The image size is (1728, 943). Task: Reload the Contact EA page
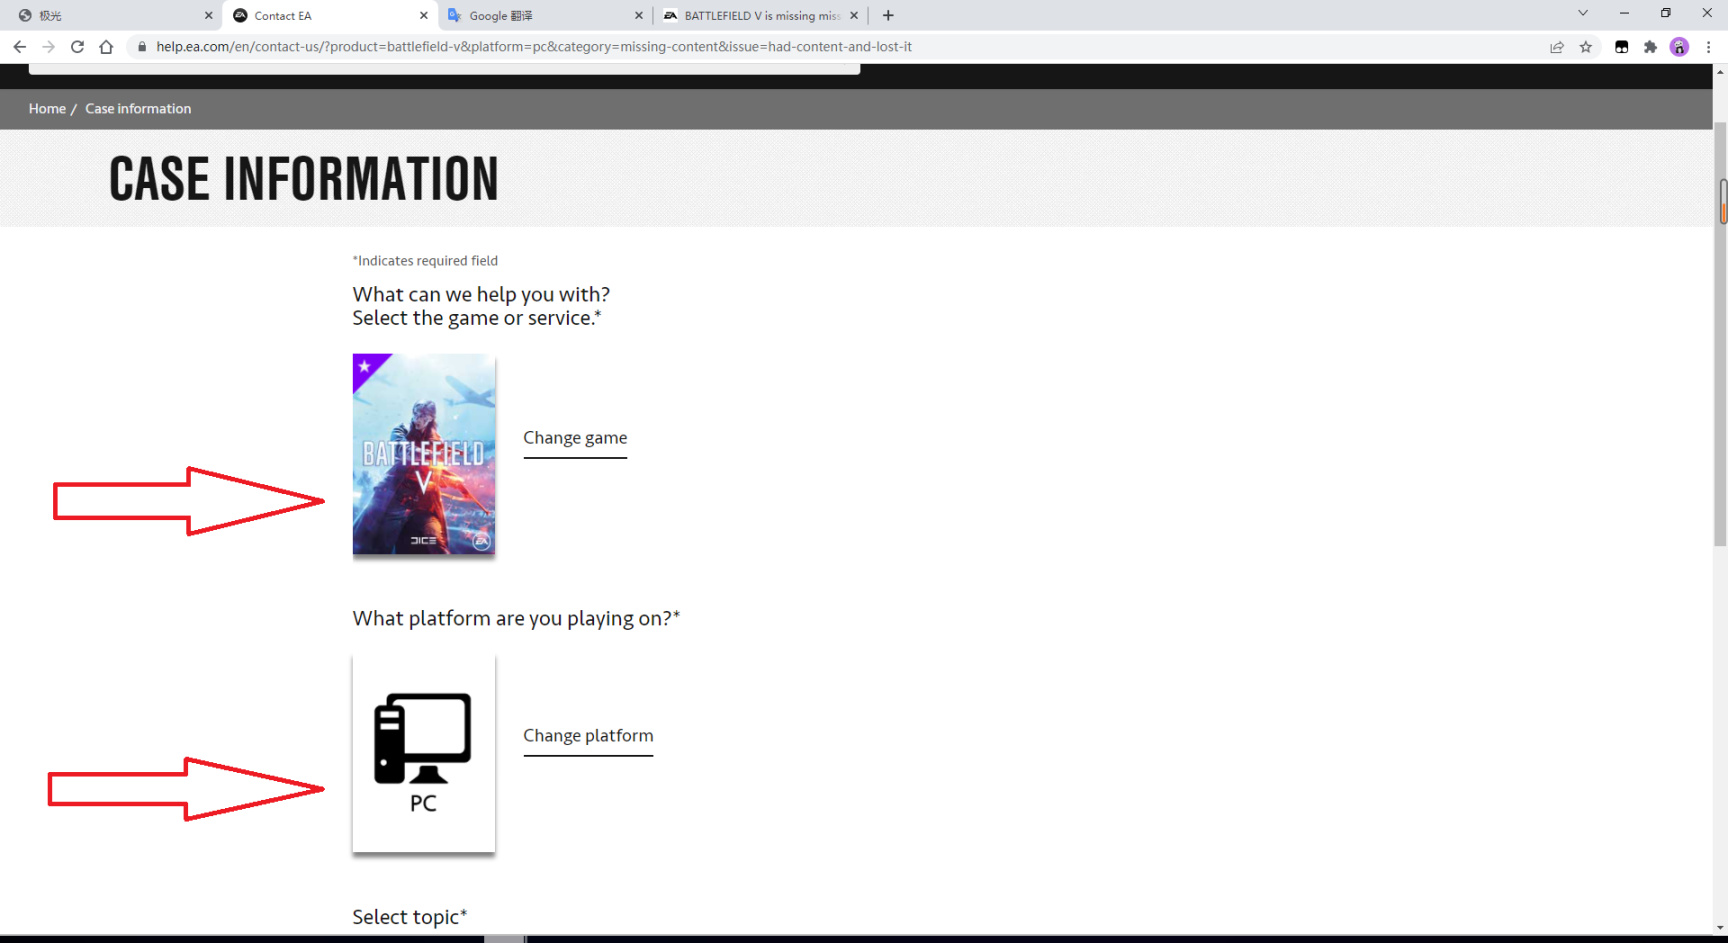77,47
